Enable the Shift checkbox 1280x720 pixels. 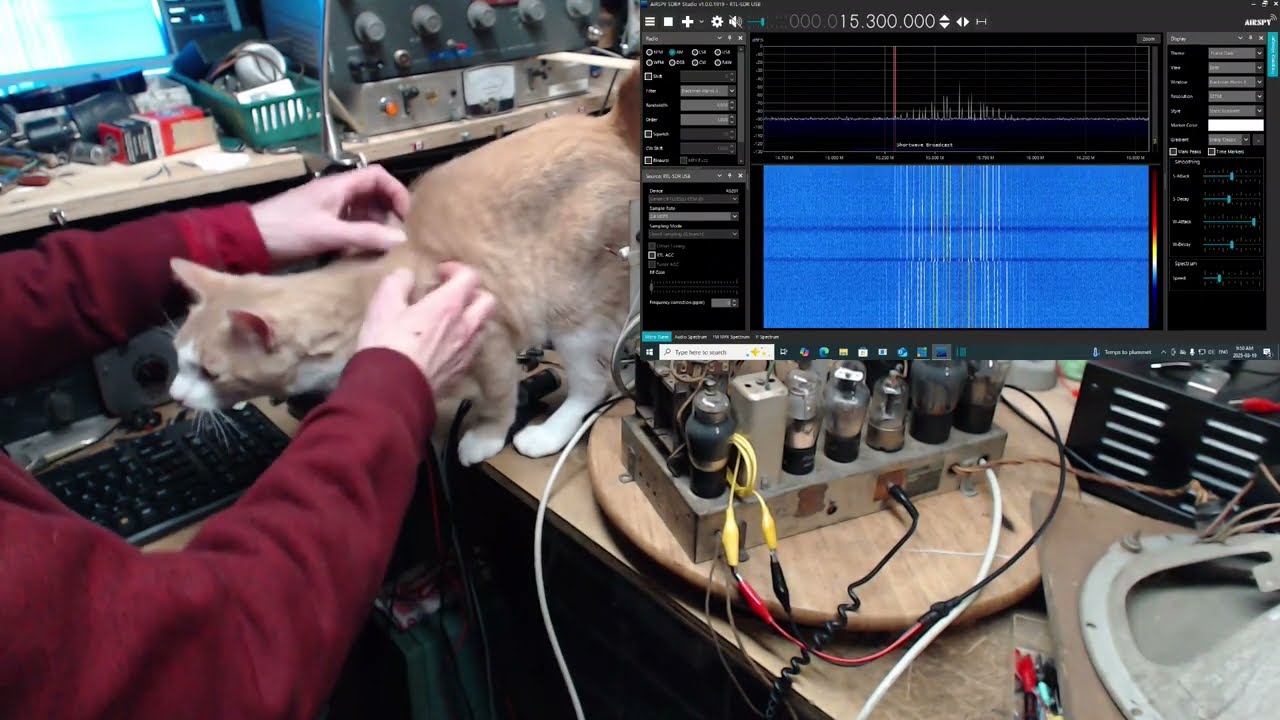pos(648,76)
